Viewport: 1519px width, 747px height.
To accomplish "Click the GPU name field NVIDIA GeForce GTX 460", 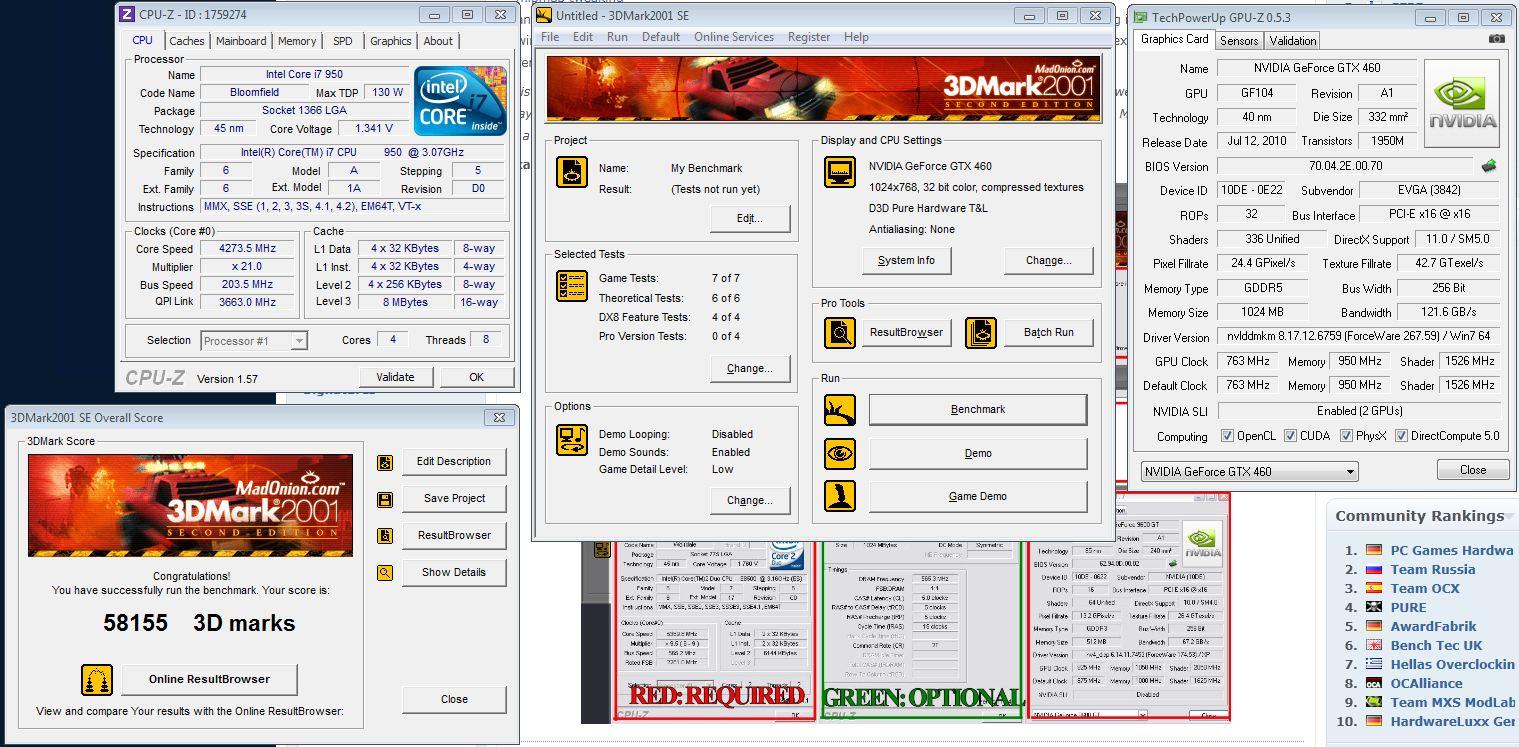I will coord(1317,68).
